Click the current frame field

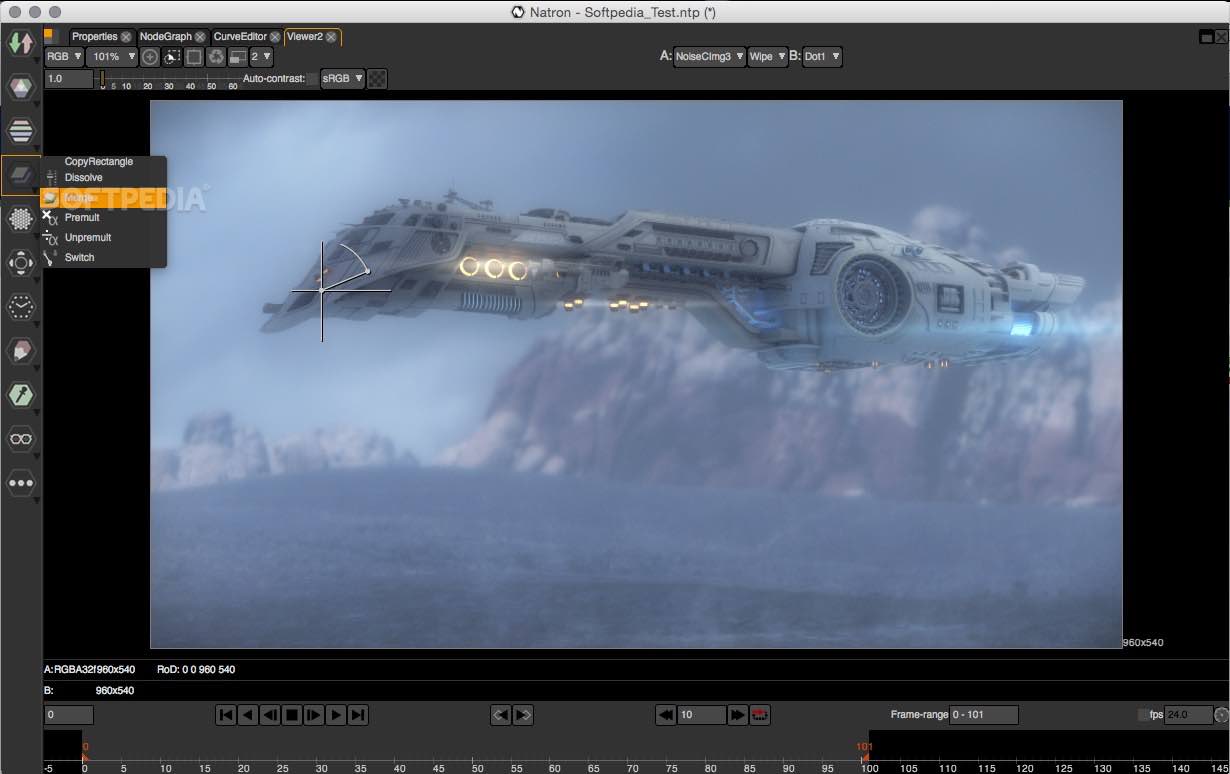point(69,715)
